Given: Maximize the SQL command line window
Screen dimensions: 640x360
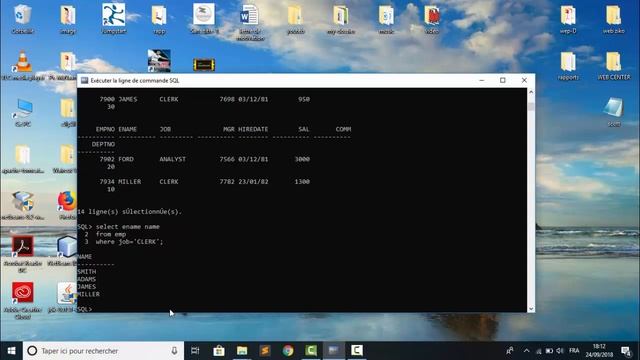Looking at the screenshot, I should click(x=503, y=80).
